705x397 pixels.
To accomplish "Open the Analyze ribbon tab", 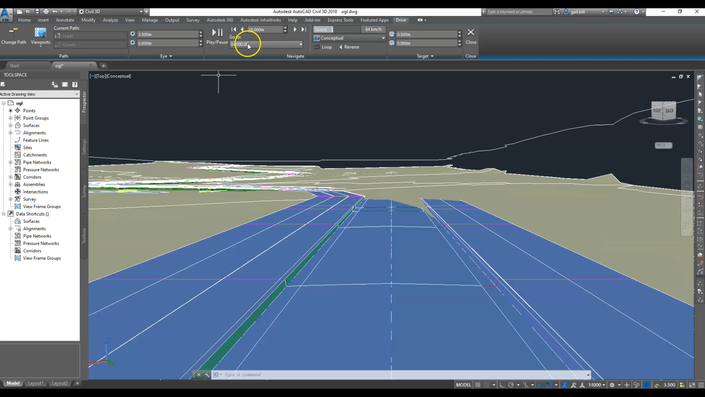I will (x=110, y=20).
